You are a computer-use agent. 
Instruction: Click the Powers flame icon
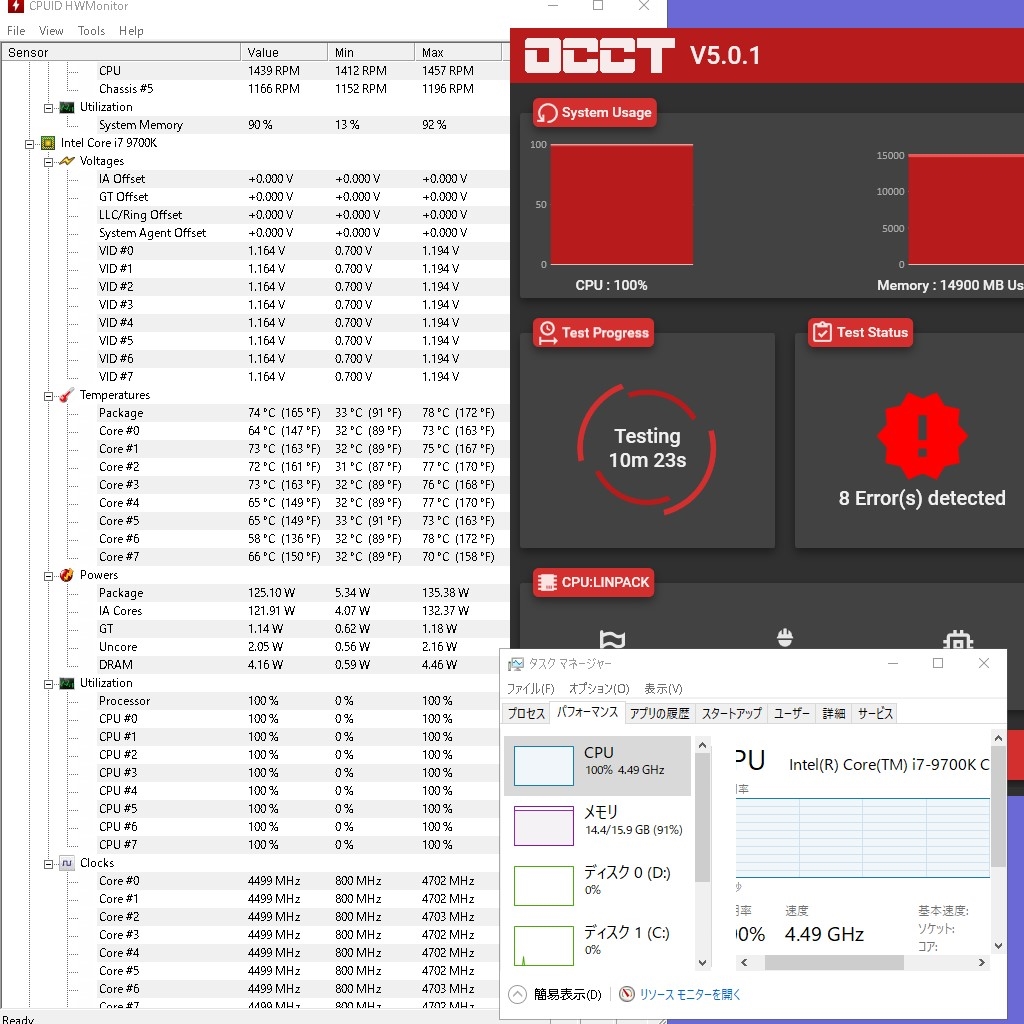coord(67,575)
